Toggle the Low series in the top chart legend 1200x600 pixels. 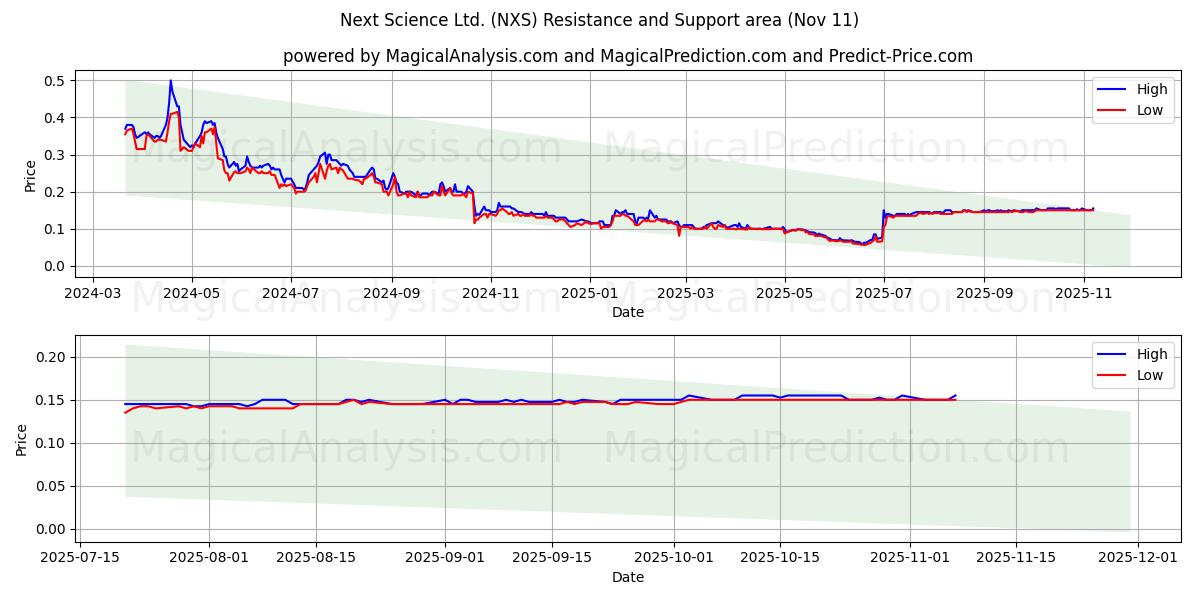pyautogui.click(x=1150, y=109)
